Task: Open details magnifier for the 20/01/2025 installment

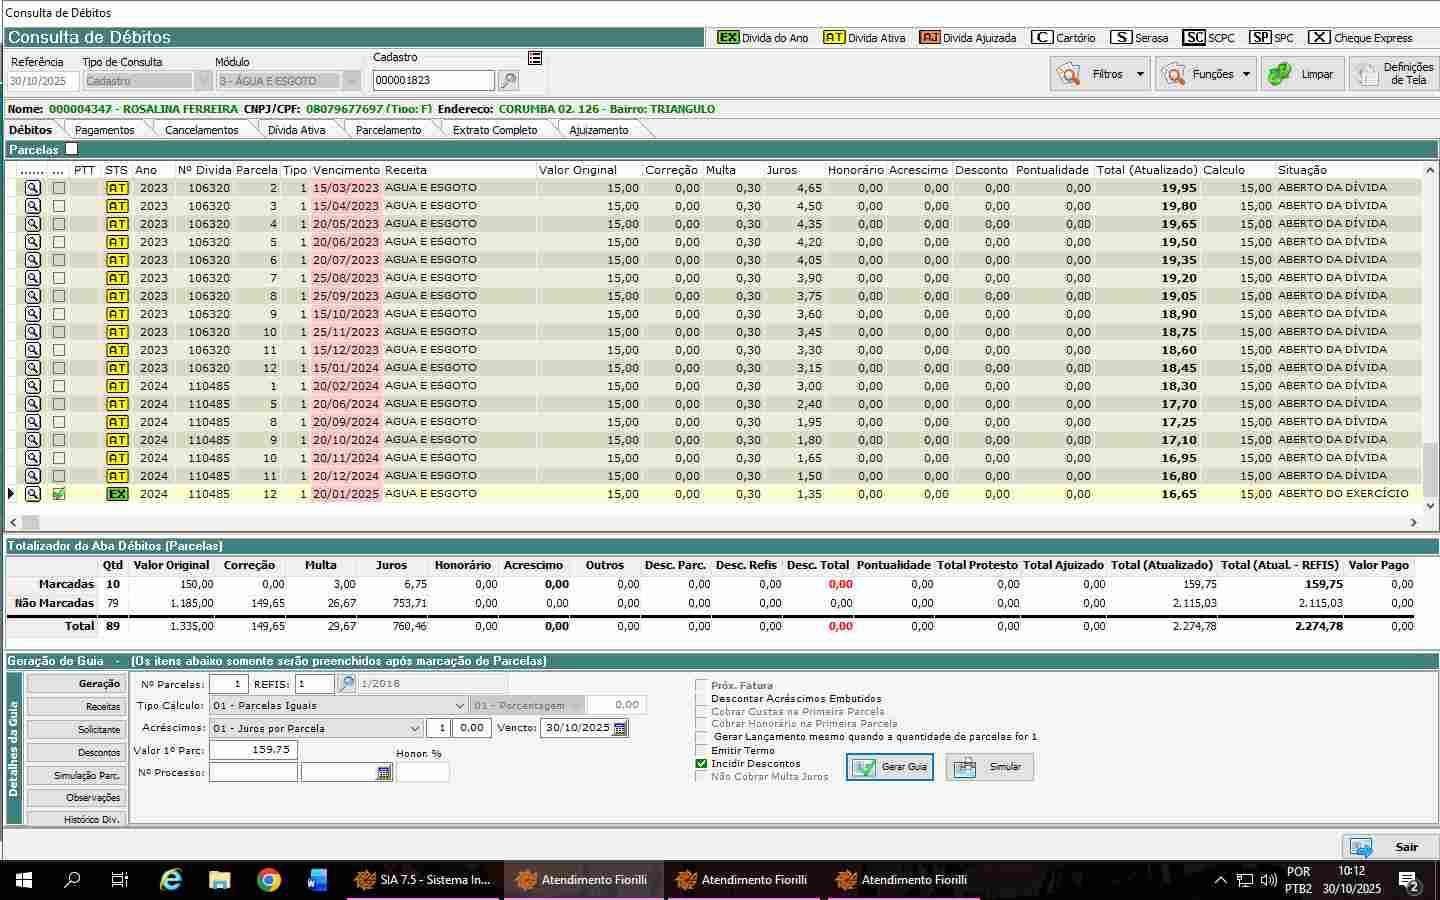Action: (x=33, y=494)
